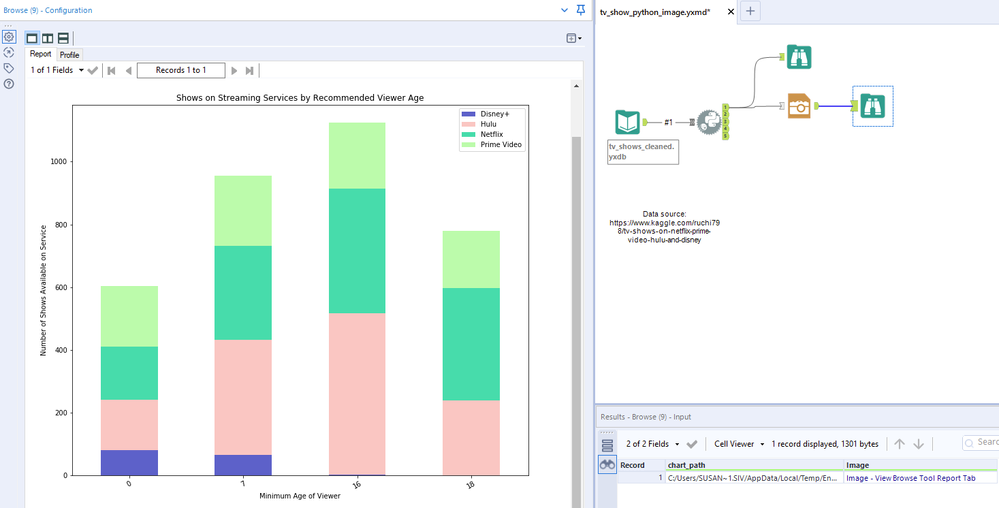Click Prime Video legend color swatch

468,145
